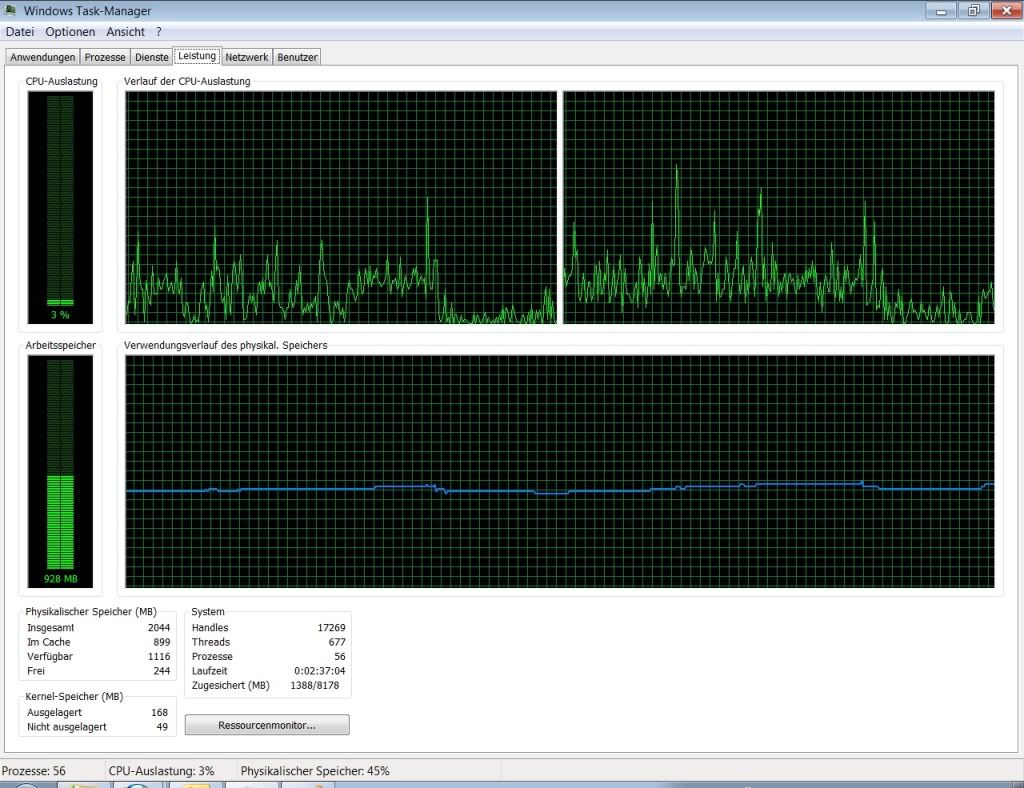Screen dimensions: 1024x788
Task: Switch to the Prozesse tab
Action: click(x=105, y=58)
